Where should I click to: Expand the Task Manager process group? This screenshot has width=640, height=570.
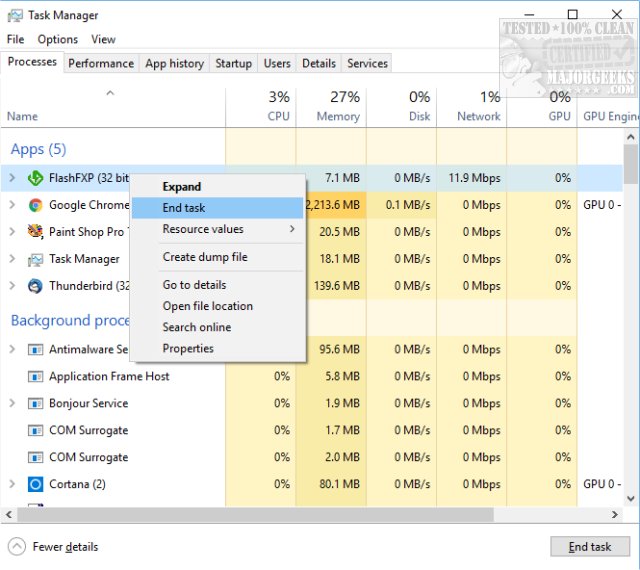coord(12,259)
